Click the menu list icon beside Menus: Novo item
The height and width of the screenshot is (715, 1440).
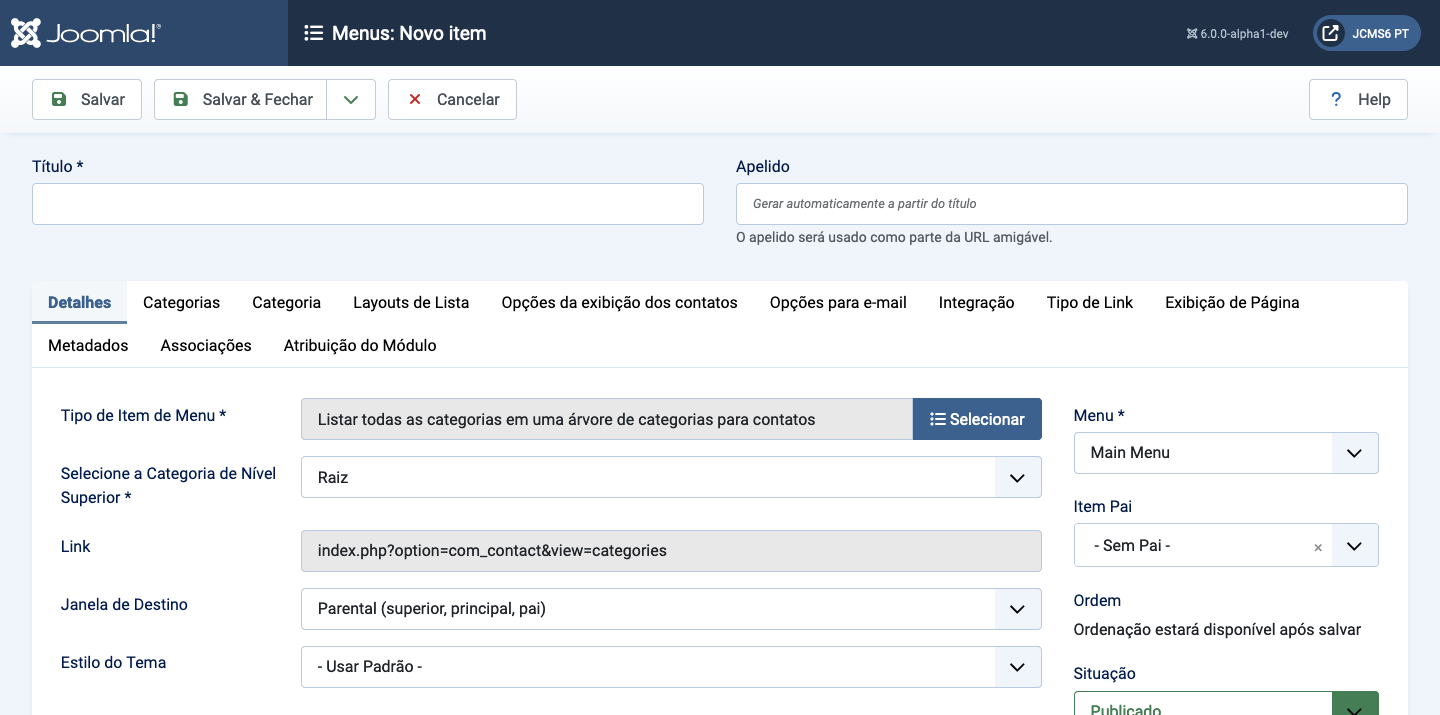(x=313, y=33)
